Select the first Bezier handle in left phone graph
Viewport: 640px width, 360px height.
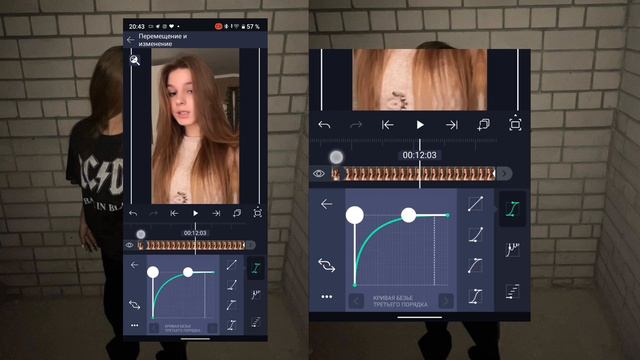tap(153, 272)
